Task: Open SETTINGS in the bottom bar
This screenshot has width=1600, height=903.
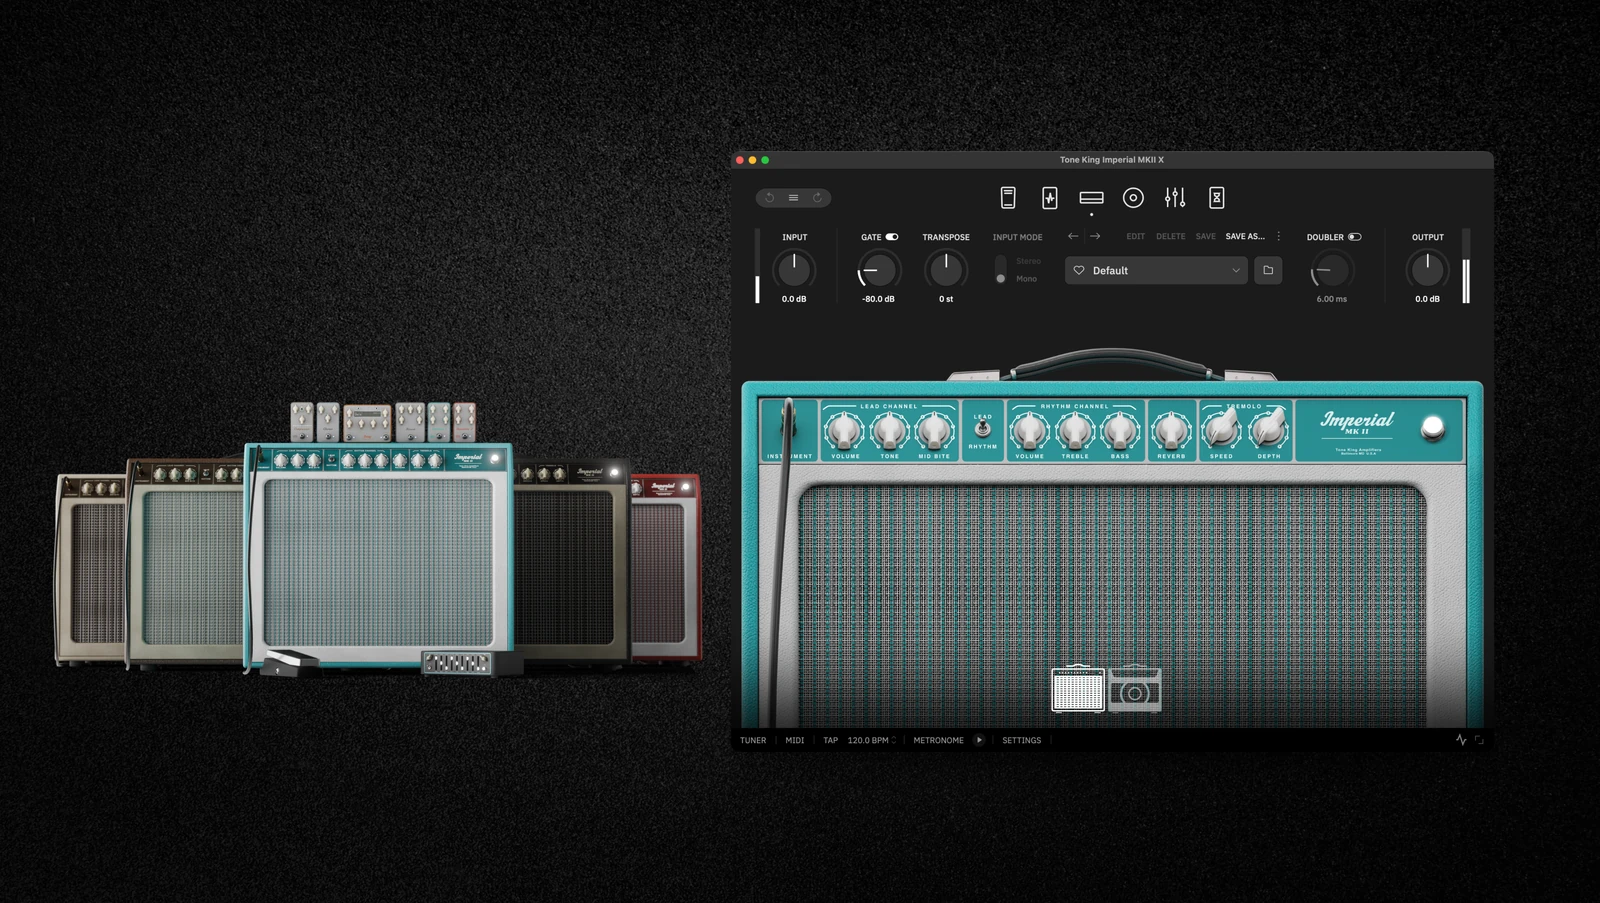Action: click(1022, 740)
